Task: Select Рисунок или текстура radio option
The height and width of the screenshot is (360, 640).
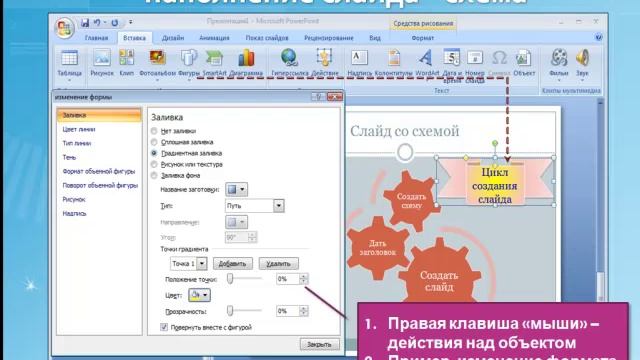Action: (154, 164)
